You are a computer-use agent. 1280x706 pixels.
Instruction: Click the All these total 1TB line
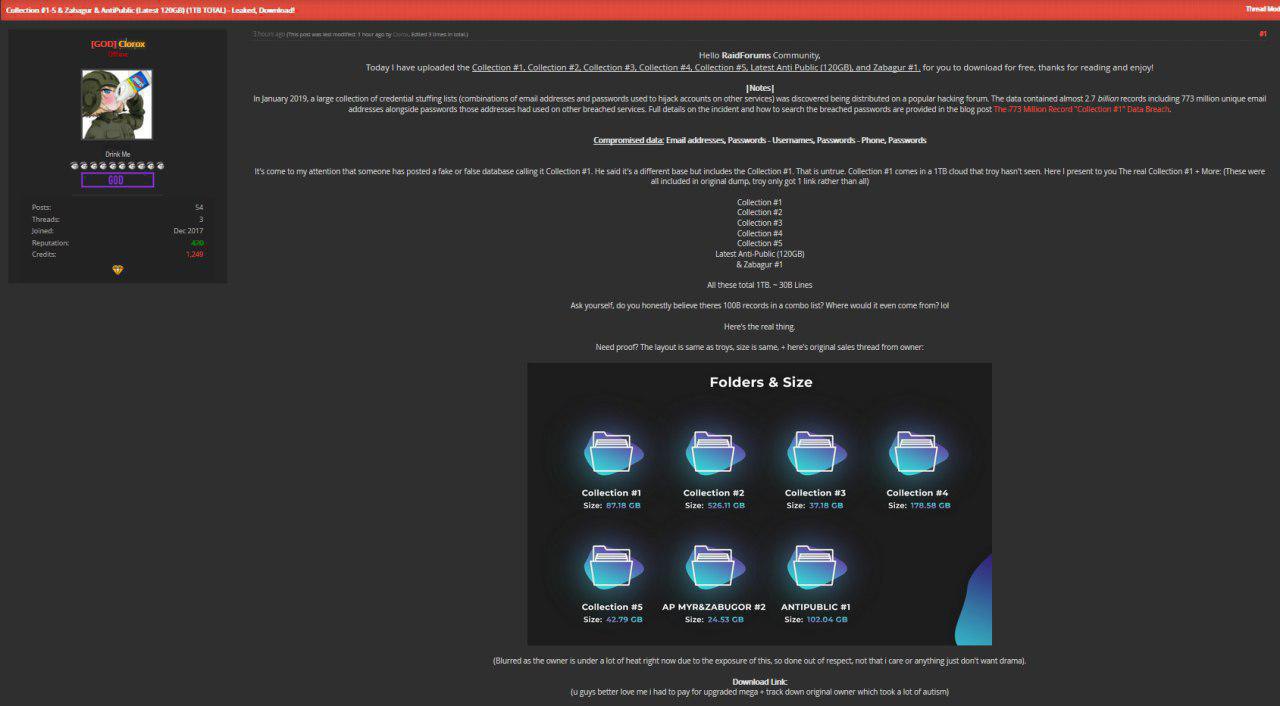pyautogui.click(x=760, y=285)
